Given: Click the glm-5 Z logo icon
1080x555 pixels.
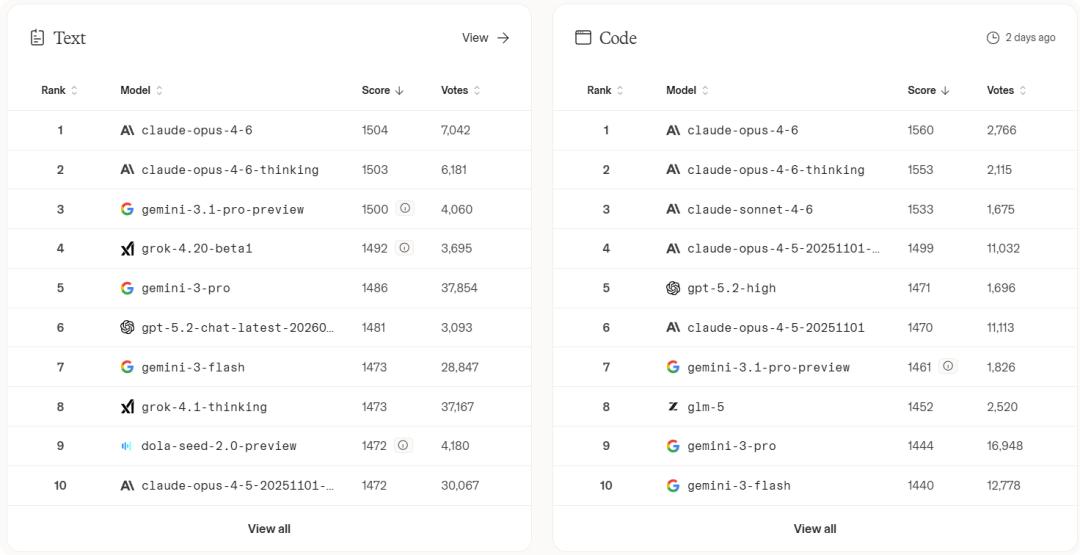Looking at the screenshot, I should coord(673,407).
